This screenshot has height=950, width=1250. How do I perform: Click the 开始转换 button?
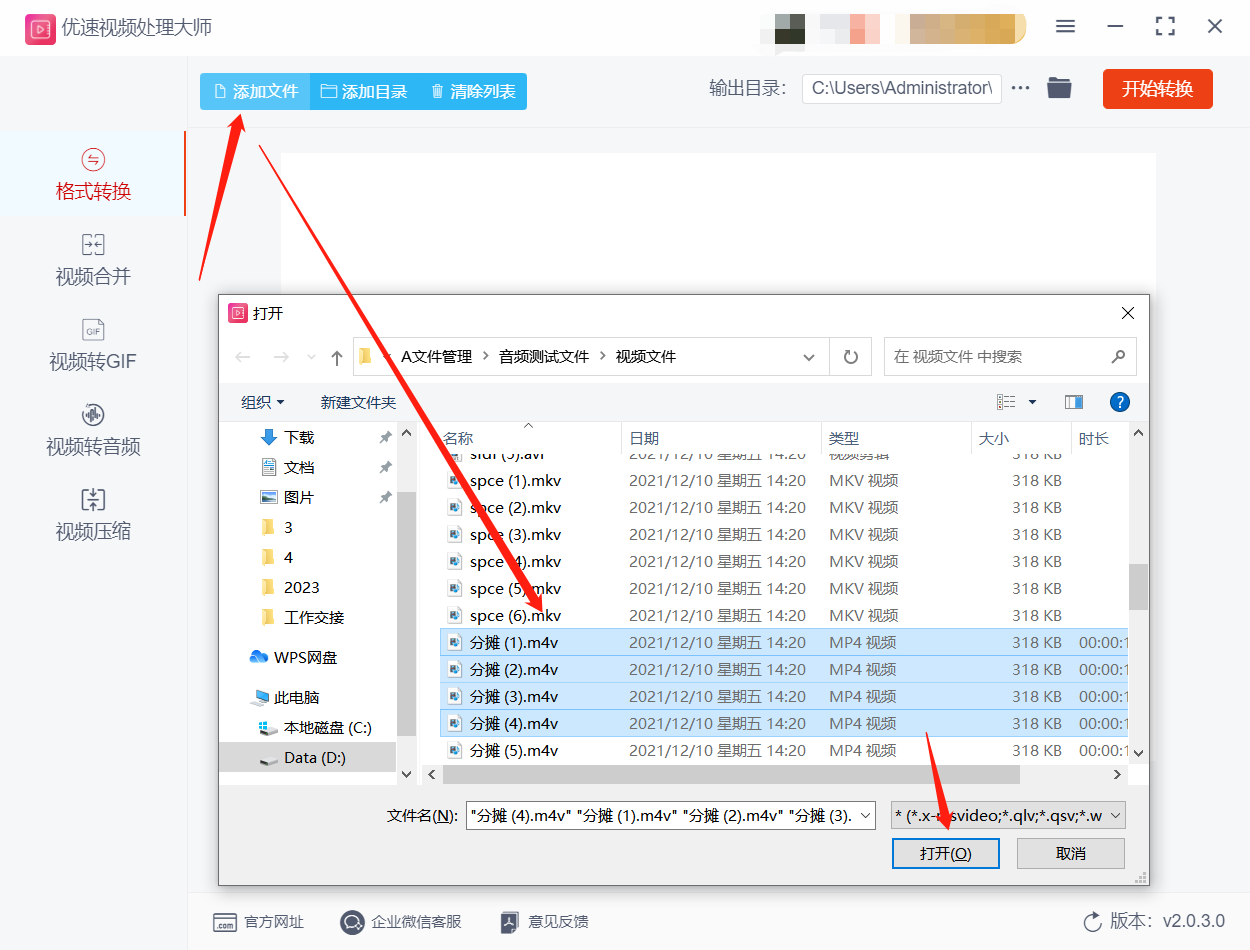click(1157, 88)
